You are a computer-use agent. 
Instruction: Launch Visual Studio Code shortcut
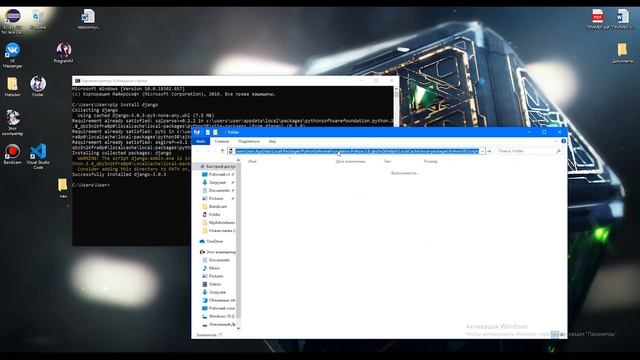38,156
